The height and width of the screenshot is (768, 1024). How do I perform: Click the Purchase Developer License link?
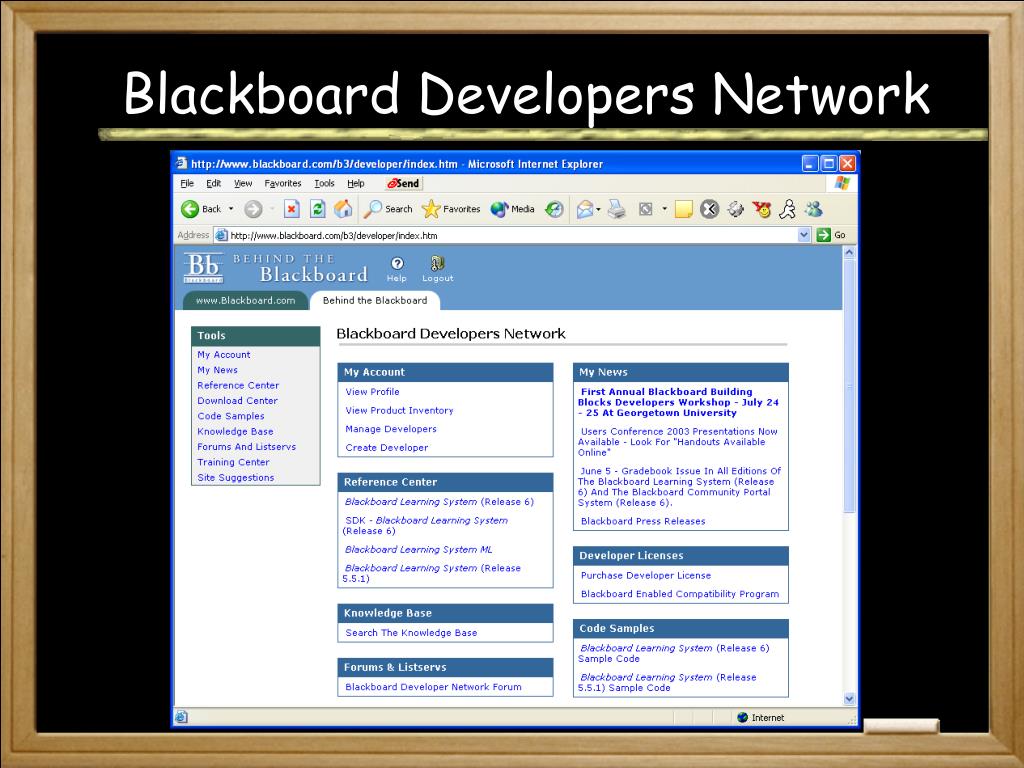point(645,575)
